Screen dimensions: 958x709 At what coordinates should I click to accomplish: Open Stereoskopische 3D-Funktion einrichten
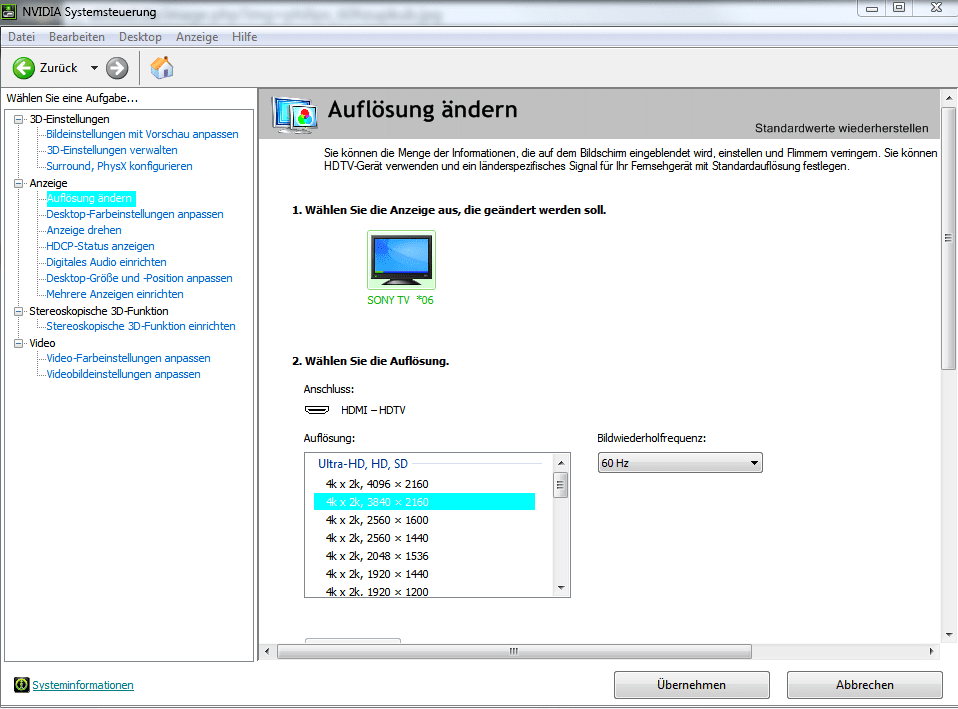pos(141,326)
